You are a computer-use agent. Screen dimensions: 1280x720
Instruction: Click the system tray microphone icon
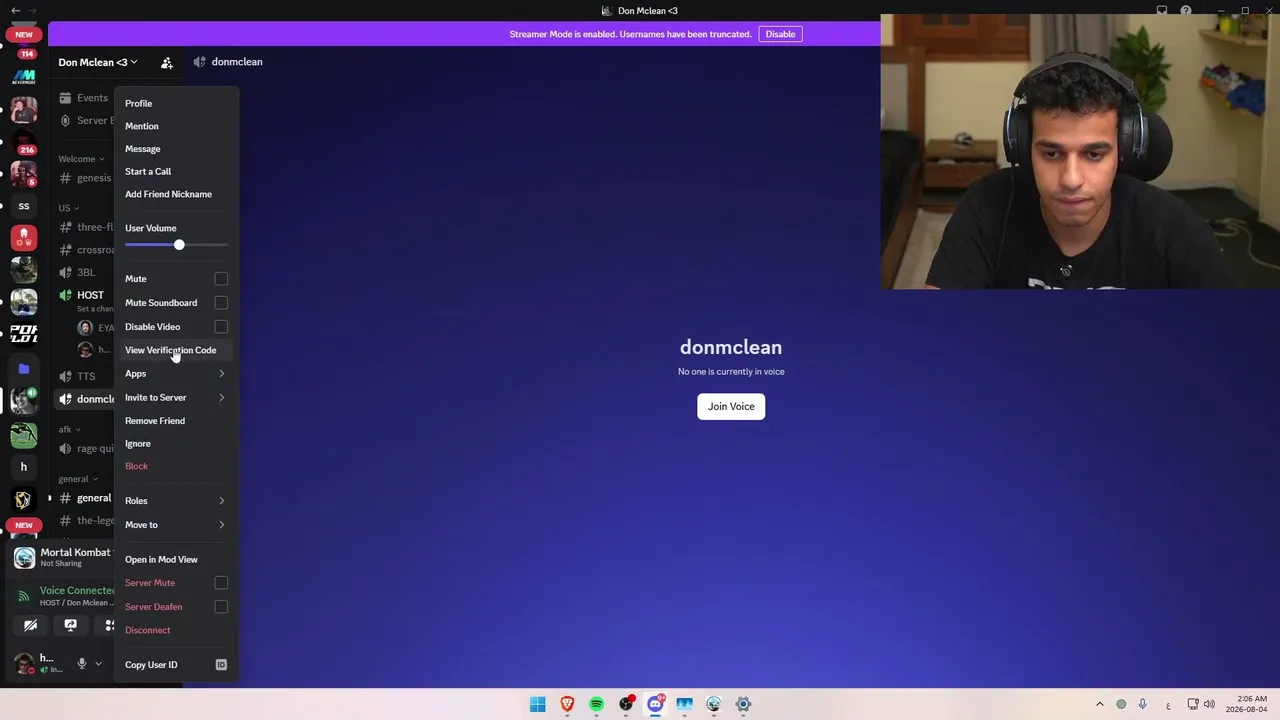tap(1142, 704)
